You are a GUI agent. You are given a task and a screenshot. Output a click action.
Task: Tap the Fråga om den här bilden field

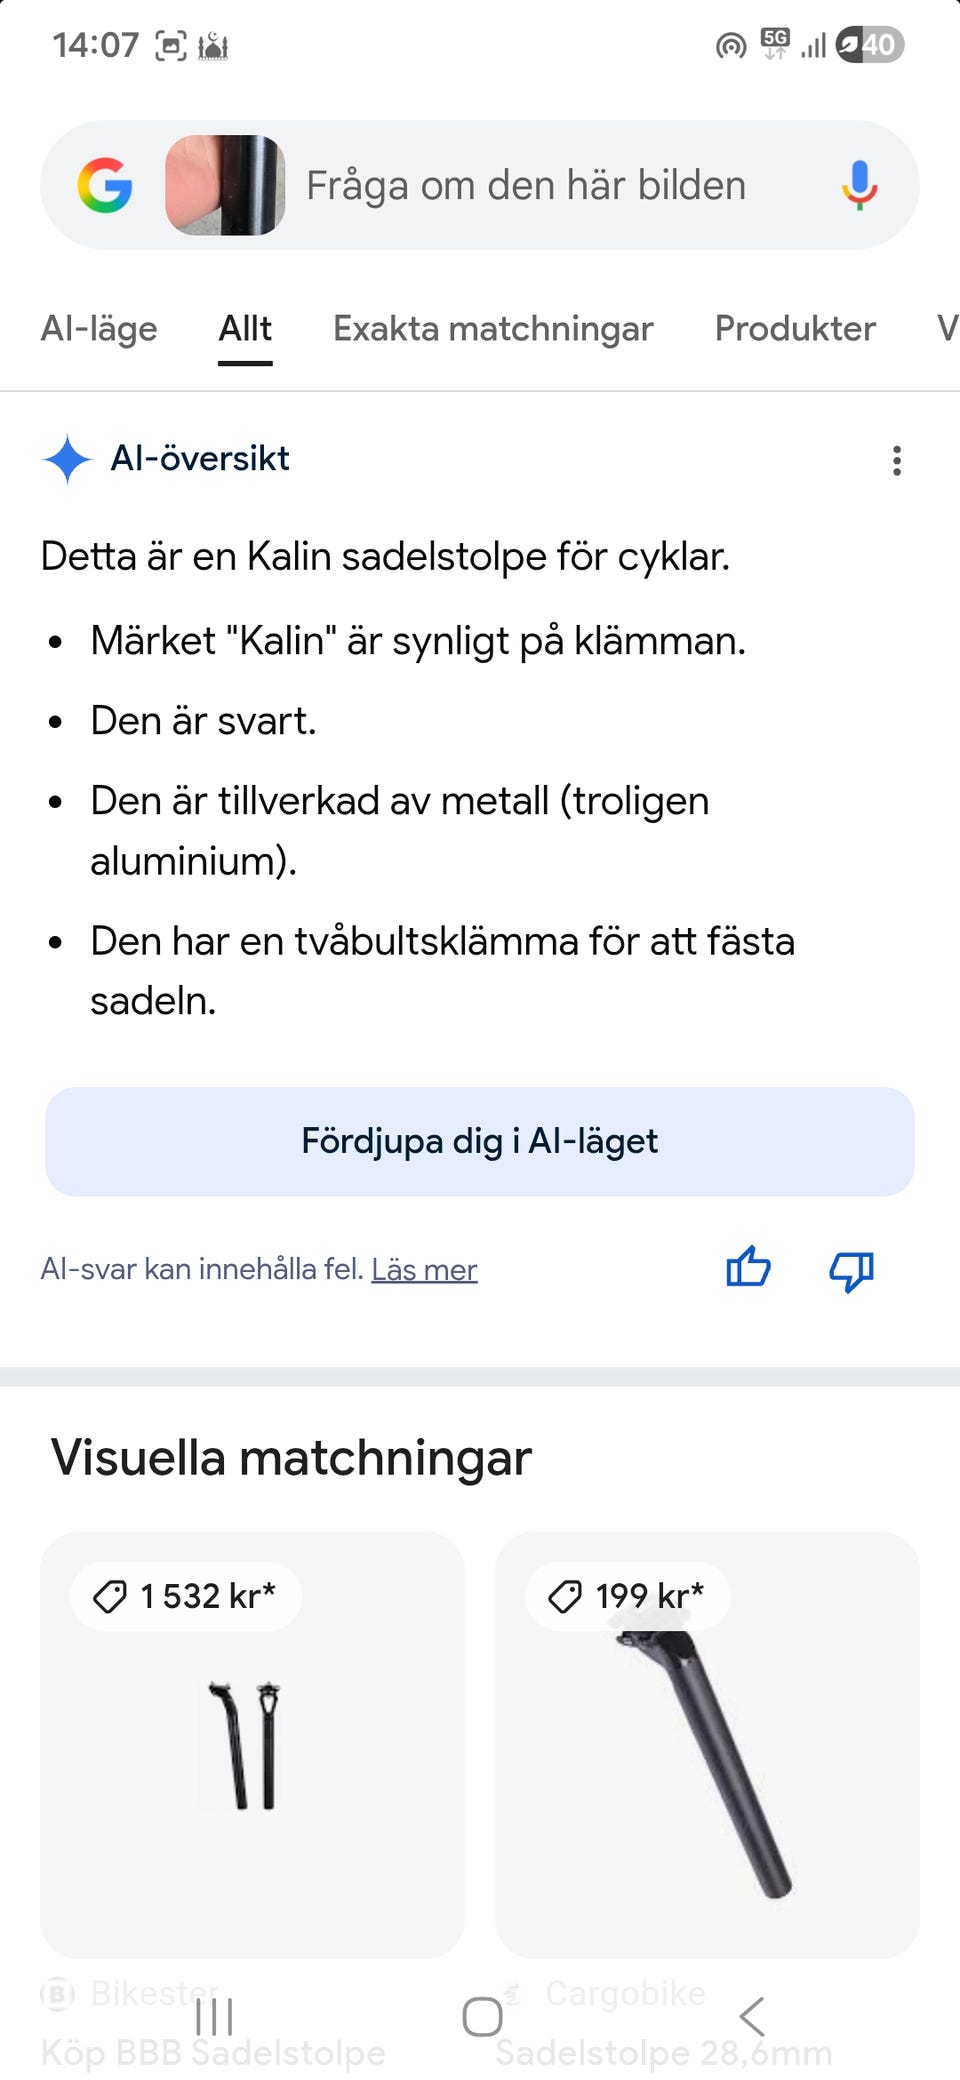(526, 186)
